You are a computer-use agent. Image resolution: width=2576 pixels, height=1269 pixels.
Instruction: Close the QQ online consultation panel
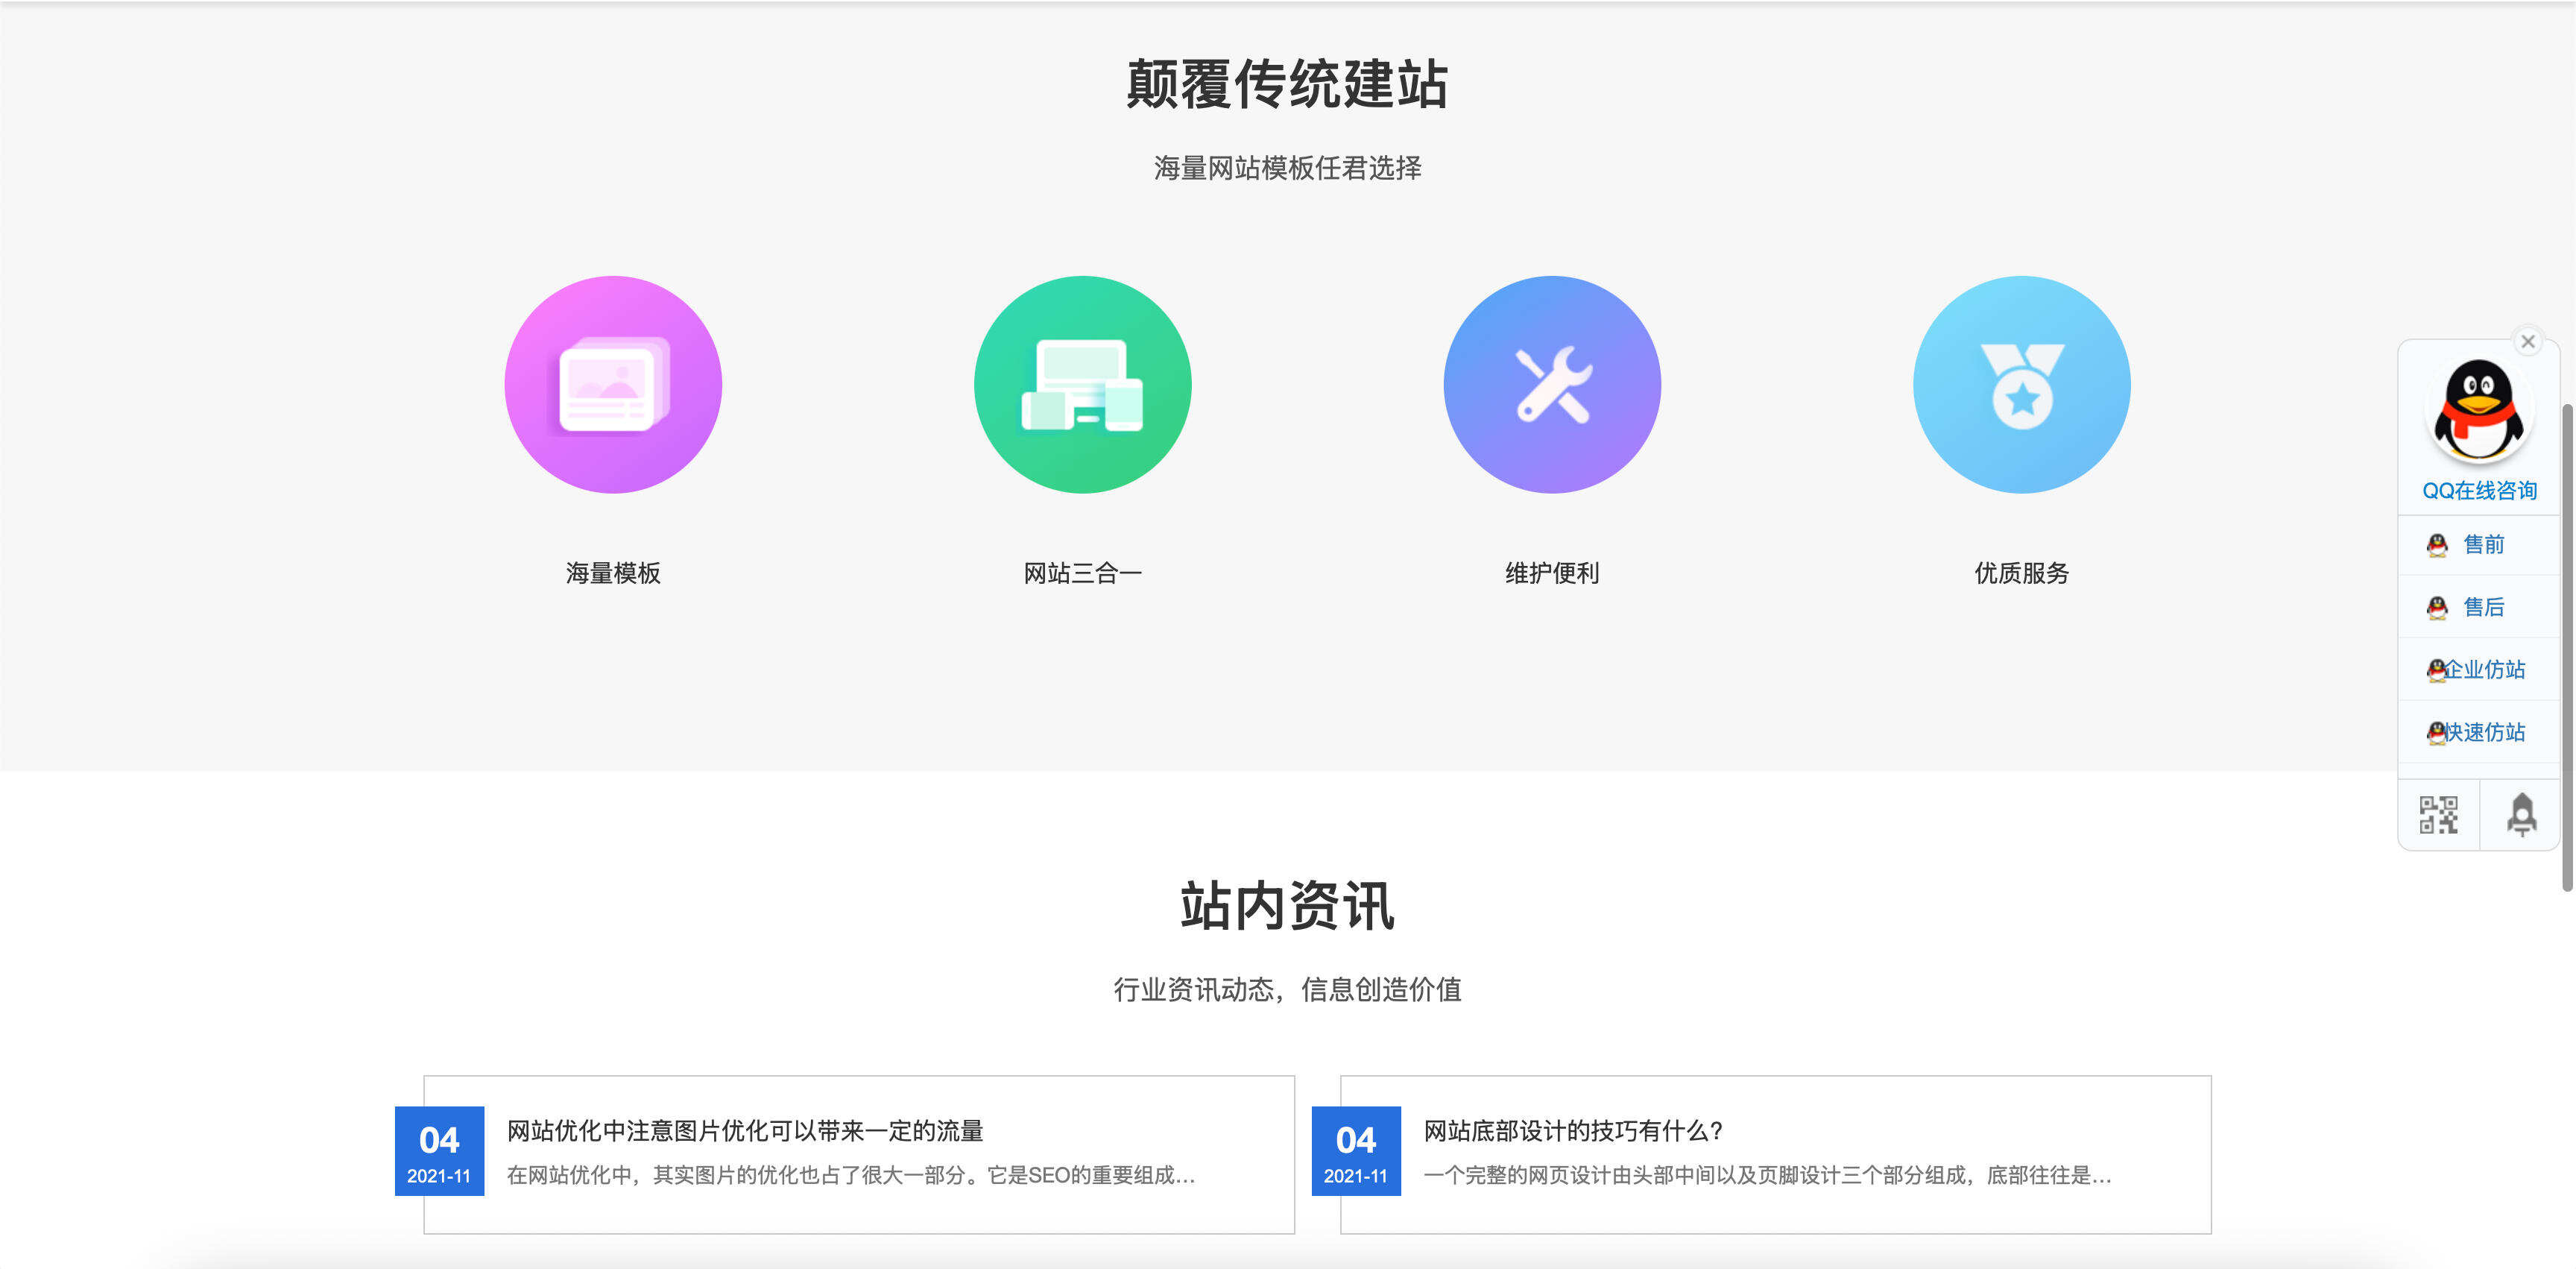[x=2530, y=342]
